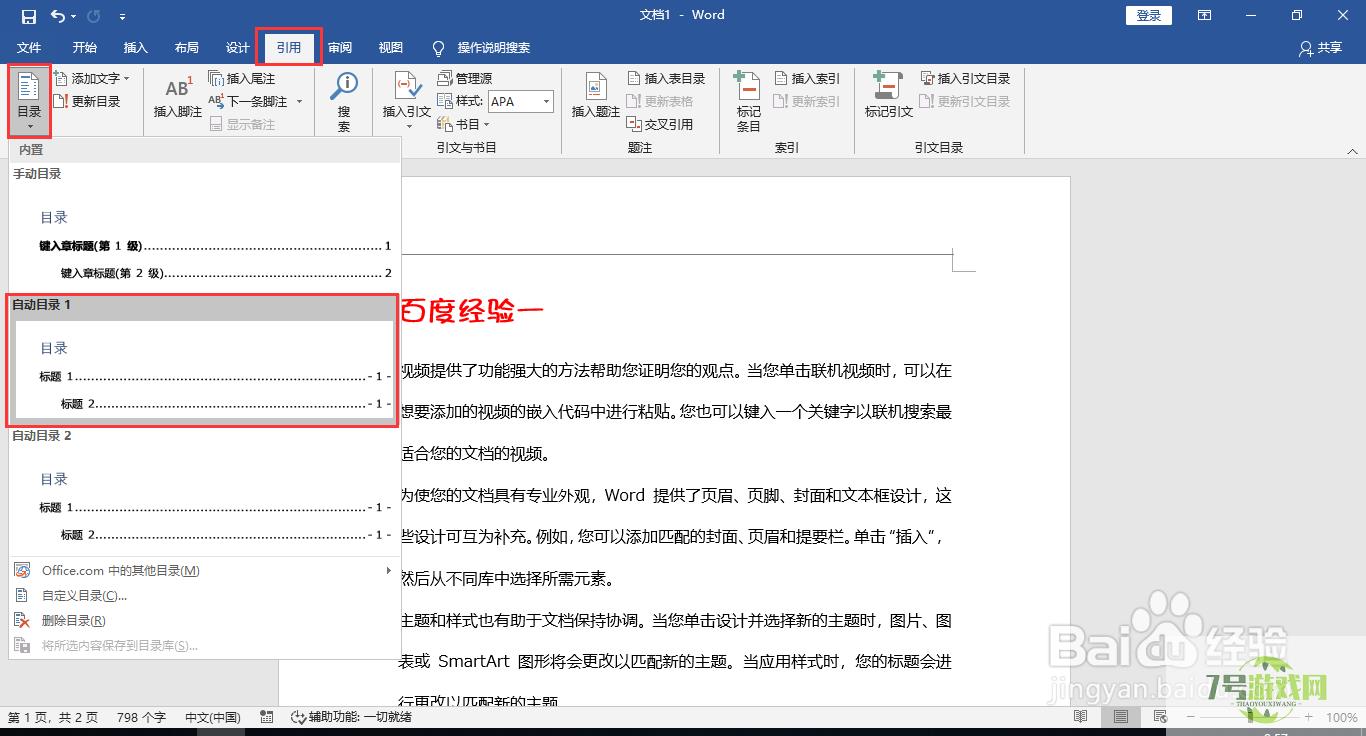Expand the 添加文字 dropdown arrow
This screenshot has height=736, width=1366.
(126, 78)
